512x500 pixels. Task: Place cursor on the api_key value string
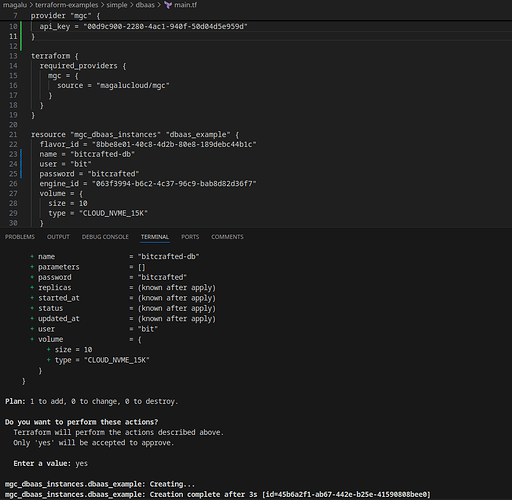[165, 26]
